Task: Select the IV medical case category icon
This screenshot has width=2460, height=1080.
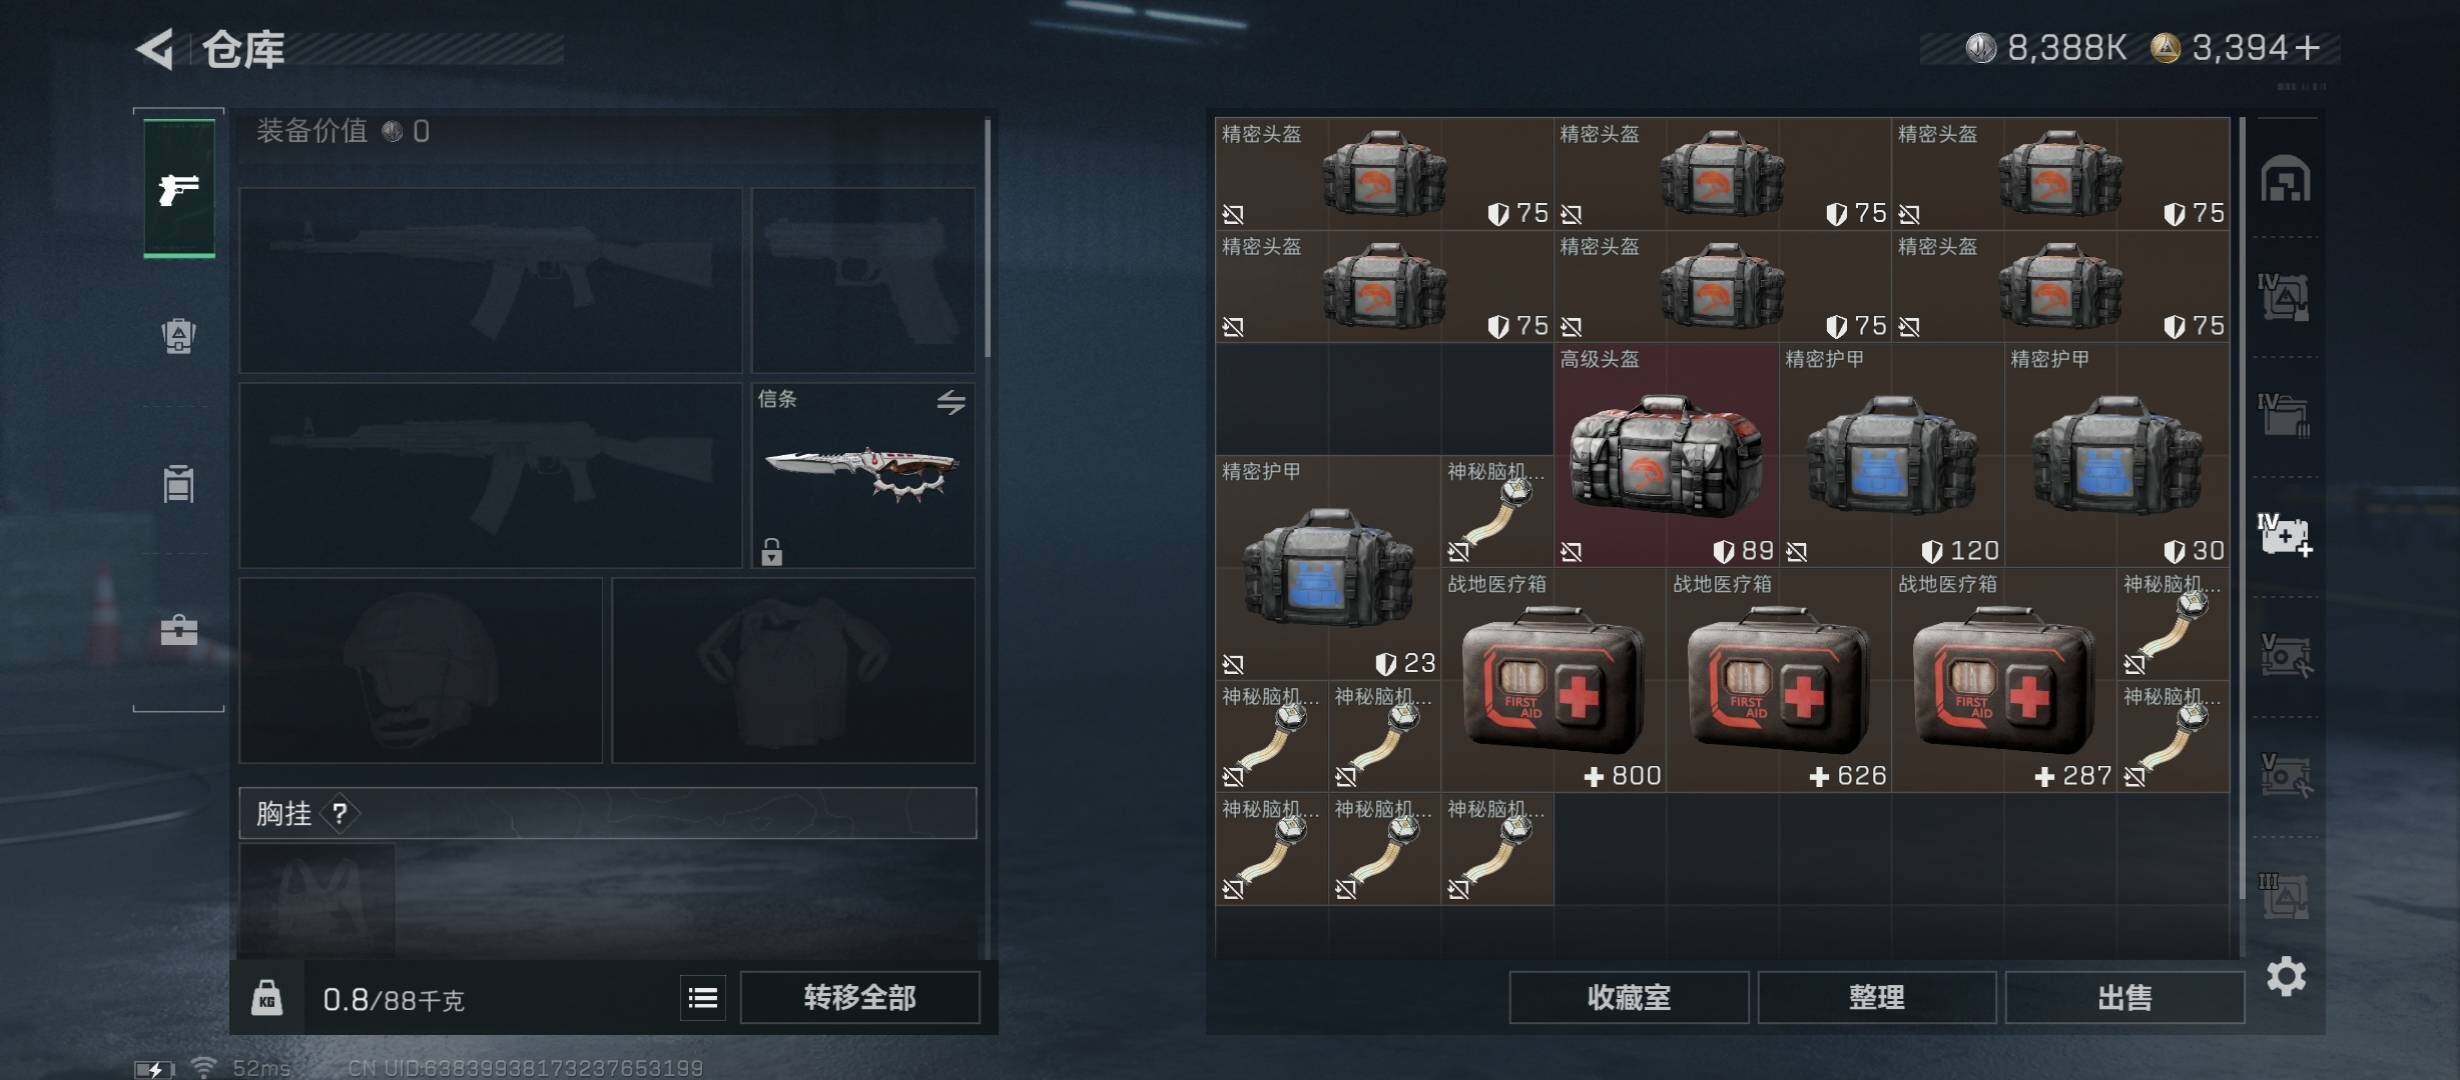Action: [2285, 535]
